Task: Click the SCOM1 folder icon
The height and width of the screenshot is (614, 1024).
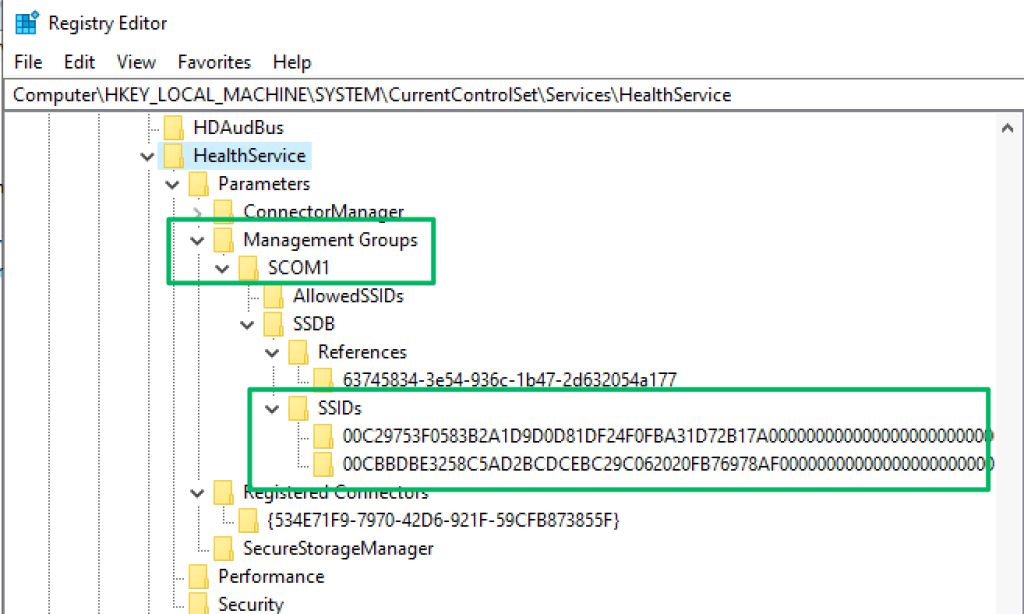Action: click(x=248, y=268)
